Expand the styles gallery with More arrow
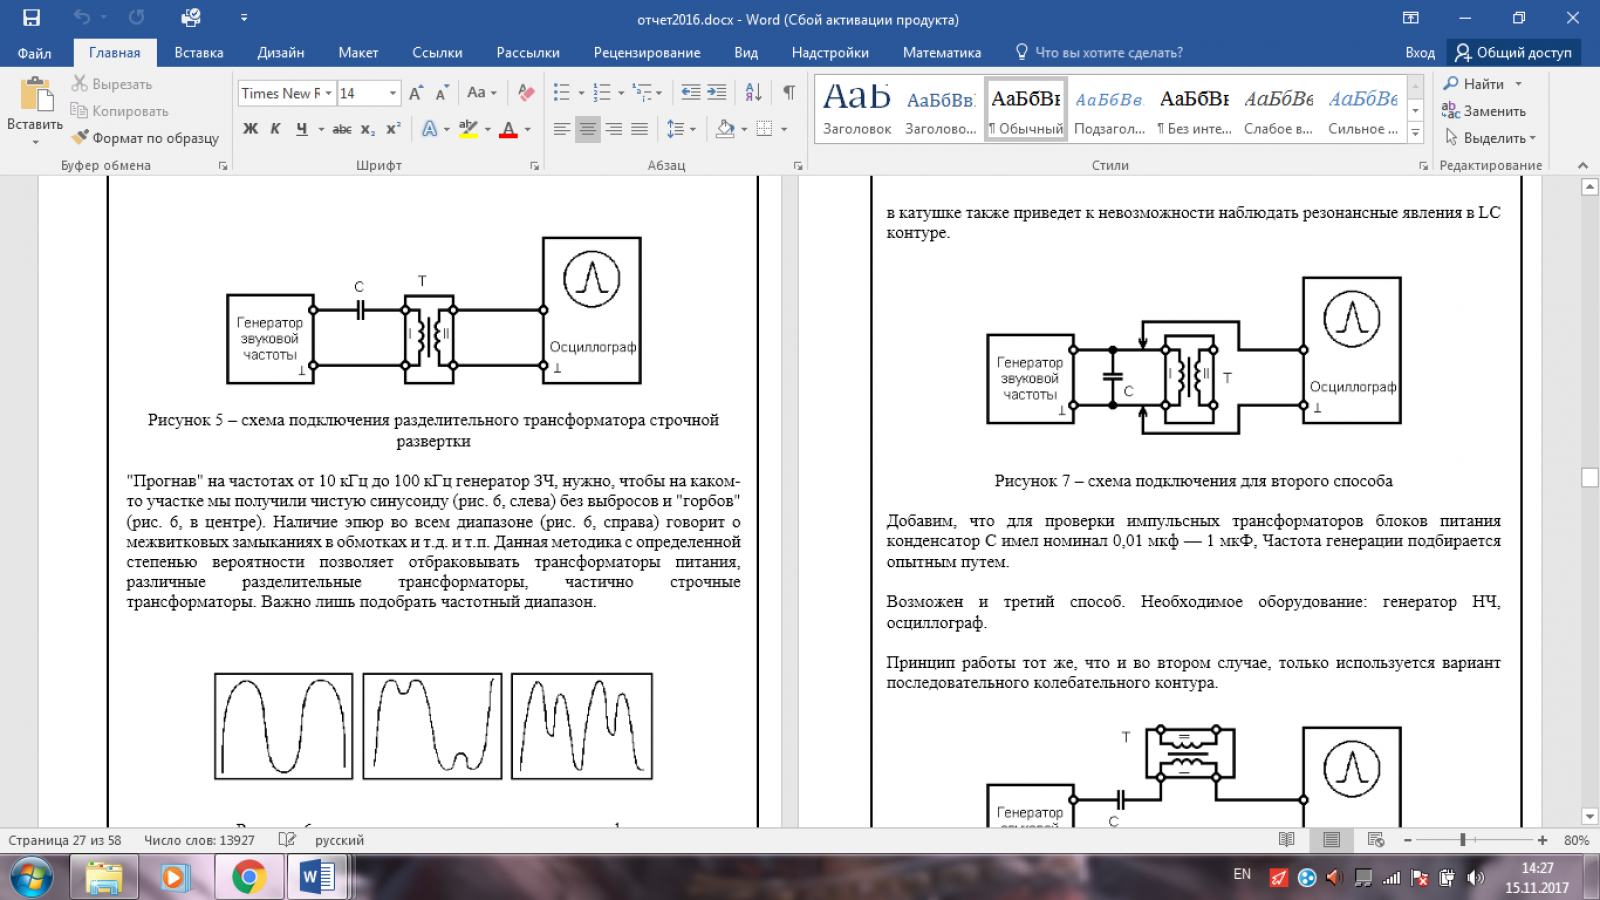1600x900 pixels. 1415,131
